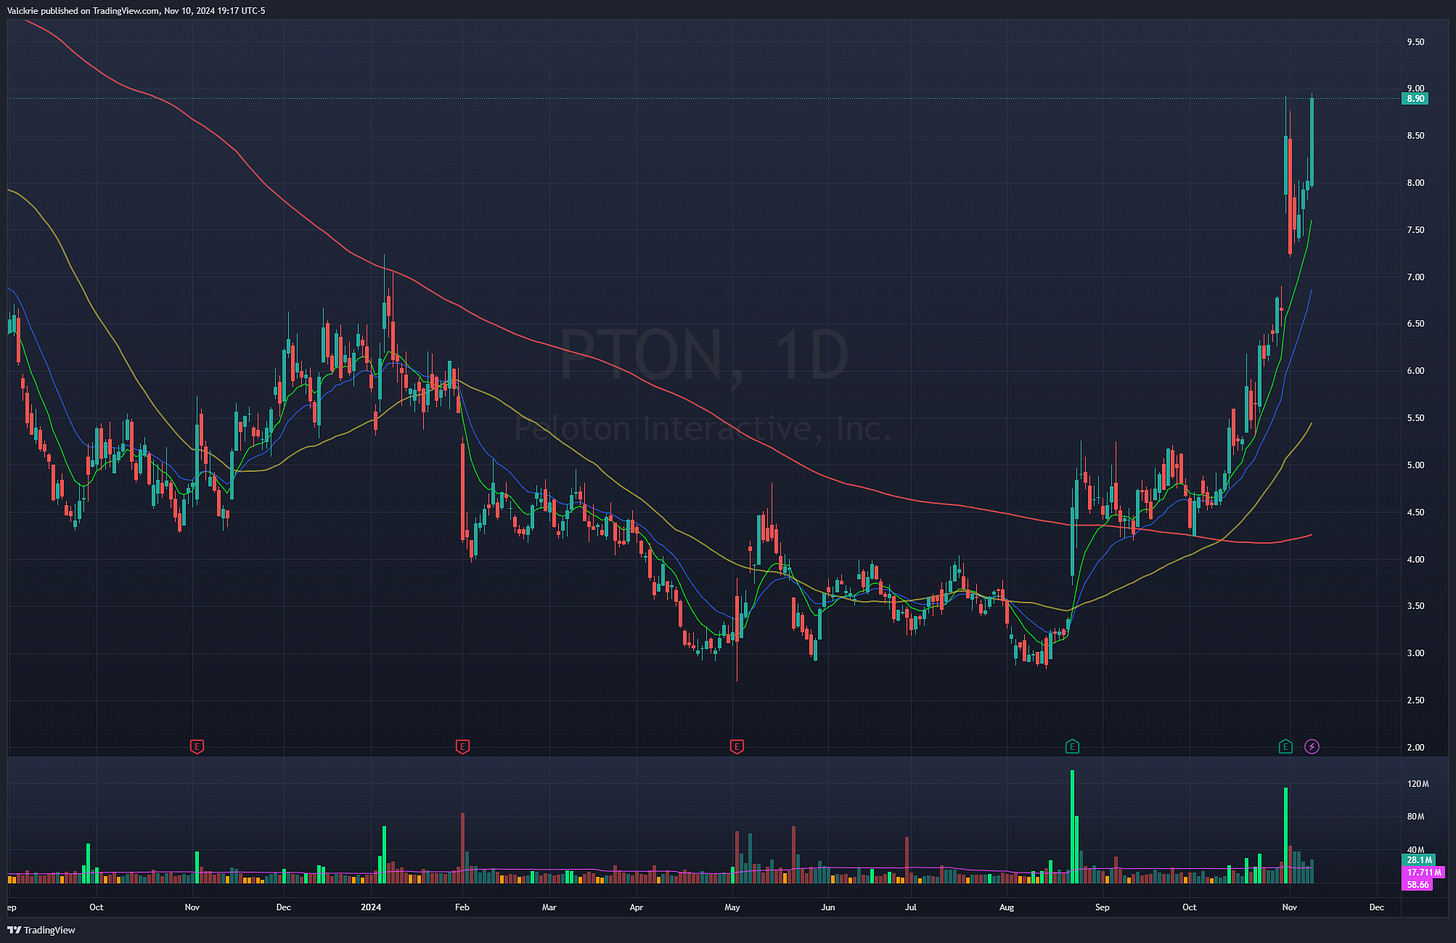This screenshot has height=943, width=1456.
Task: Open the red earnings marker above May
Action: click(x=737, y=746)
